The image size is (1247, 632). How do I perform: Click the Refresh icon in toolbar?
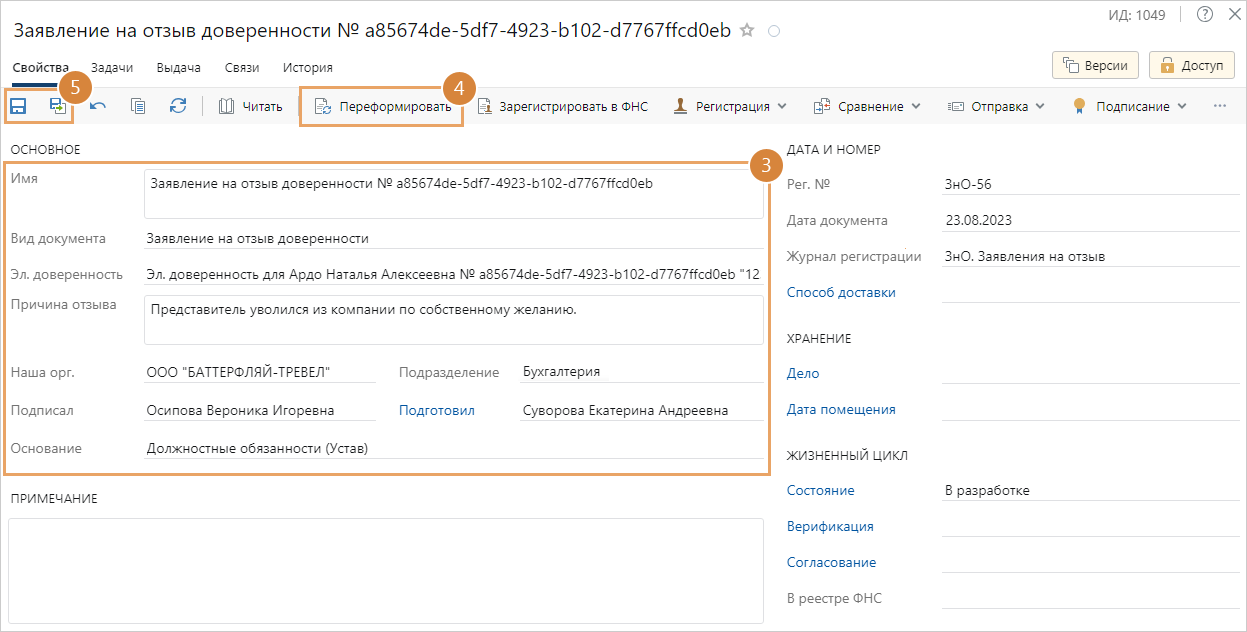pyautogui.click(x=178, y=106)
